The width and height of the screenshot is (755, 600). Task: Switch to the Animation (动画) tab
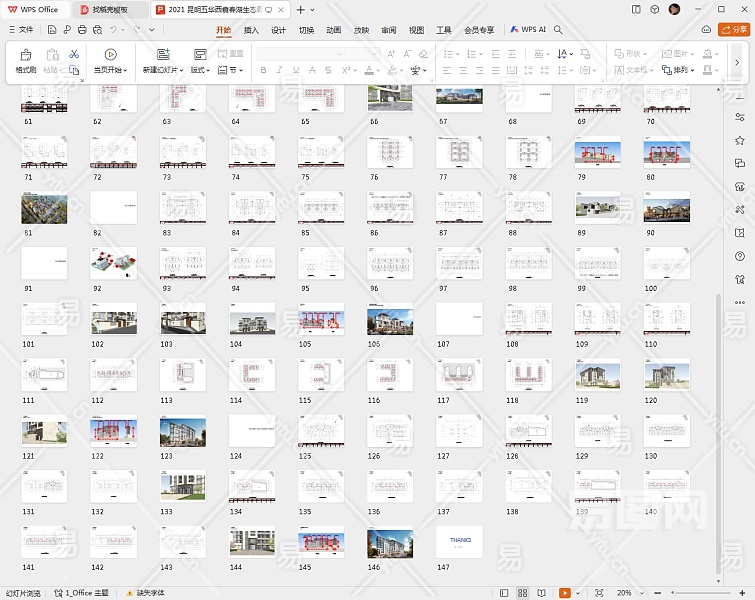[333, 30]
